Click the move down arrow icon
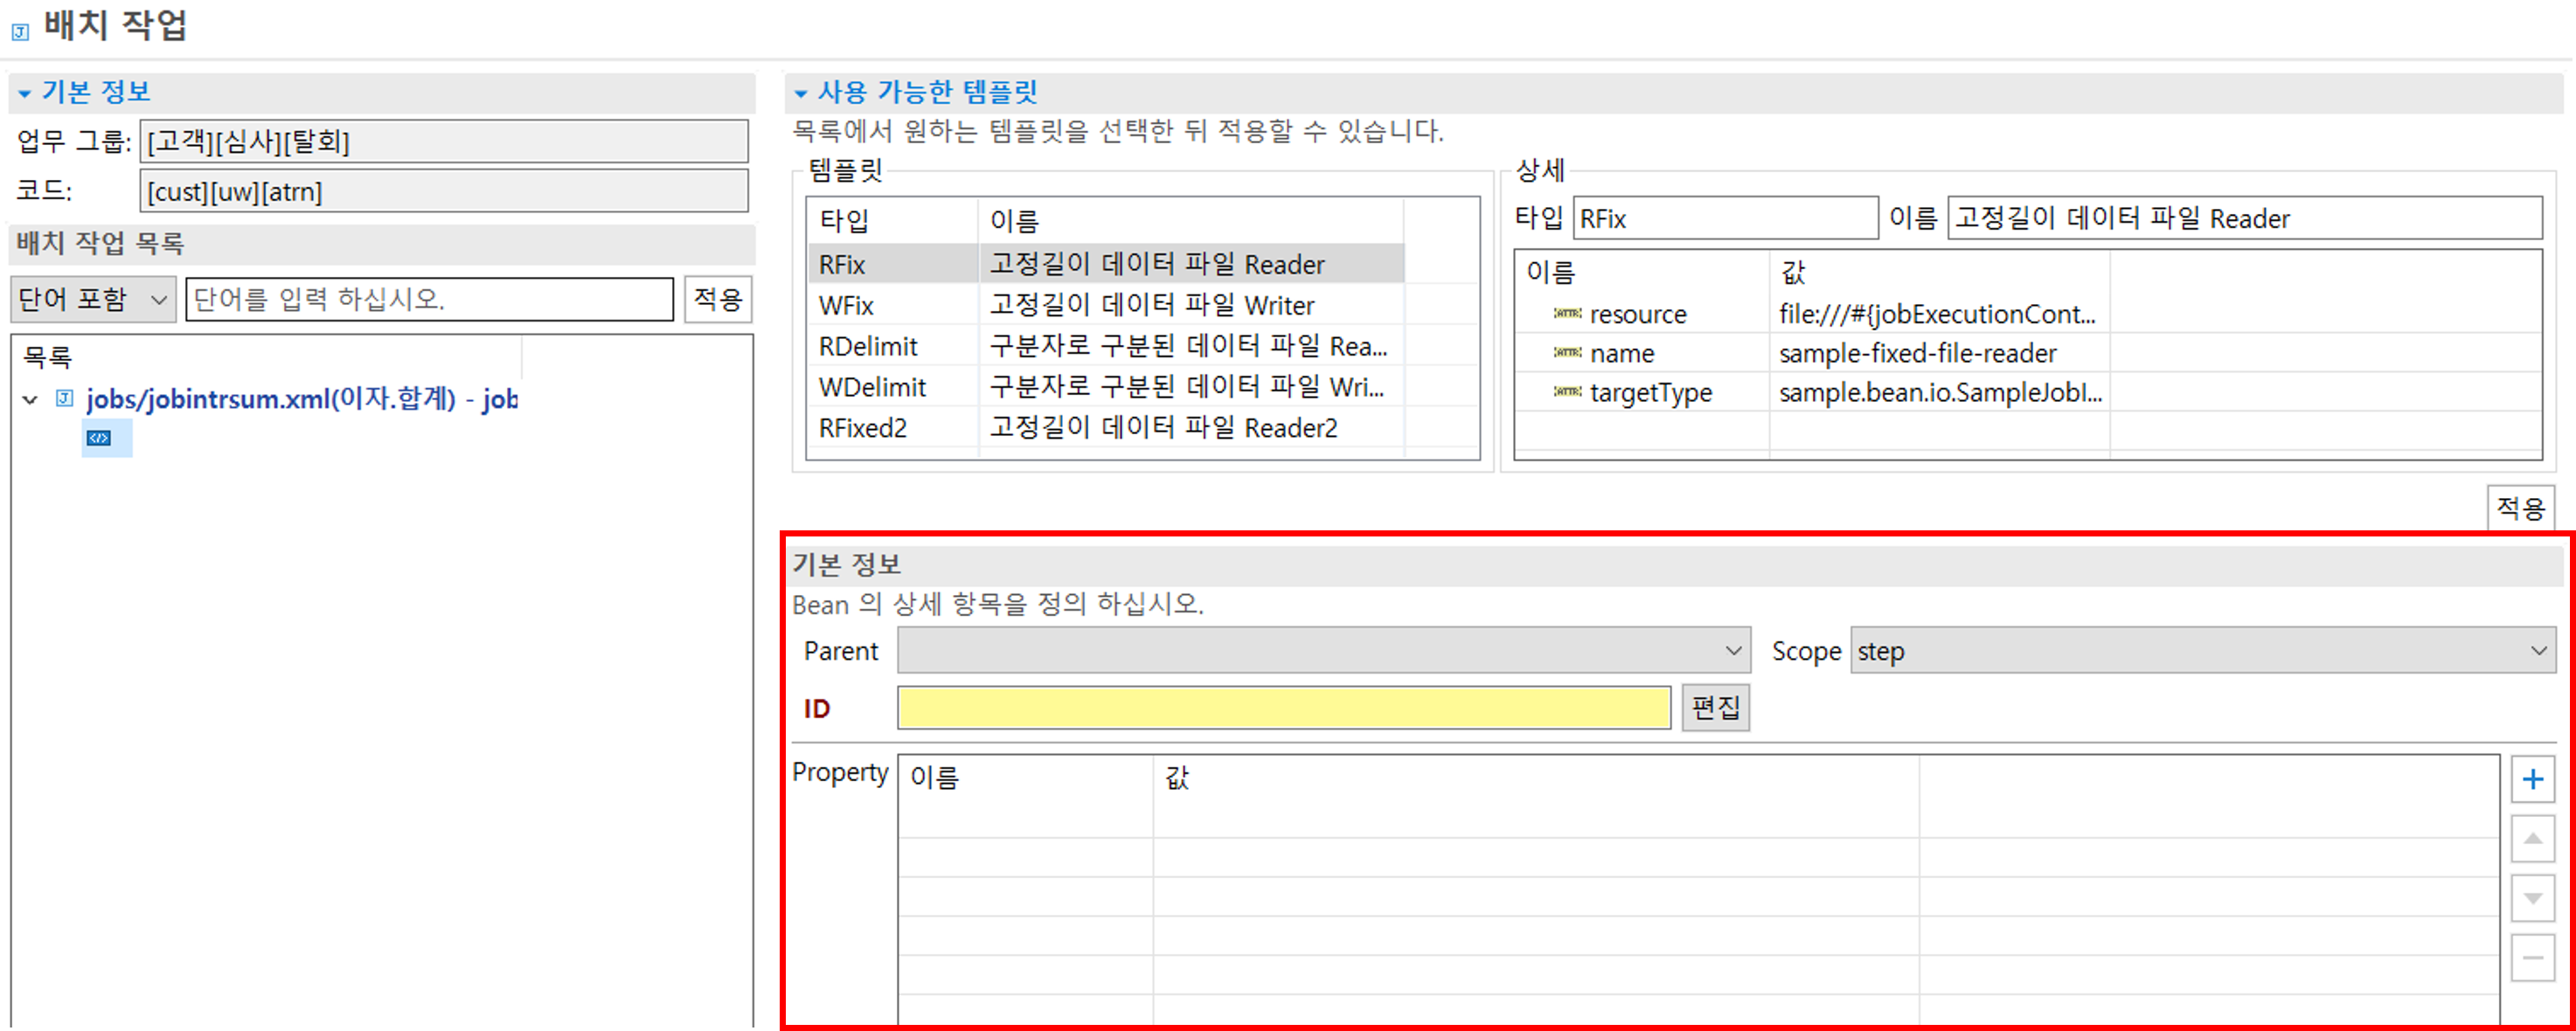 (2531, 898)
